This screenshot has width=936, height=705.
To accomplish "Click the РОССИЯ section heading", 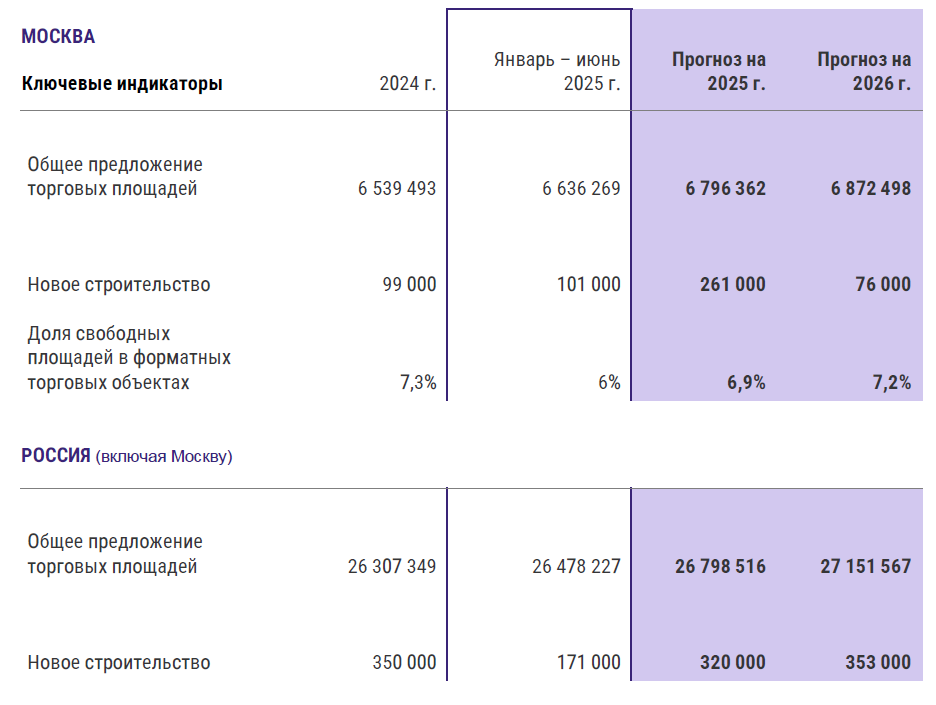I will (x=56, y=456).
